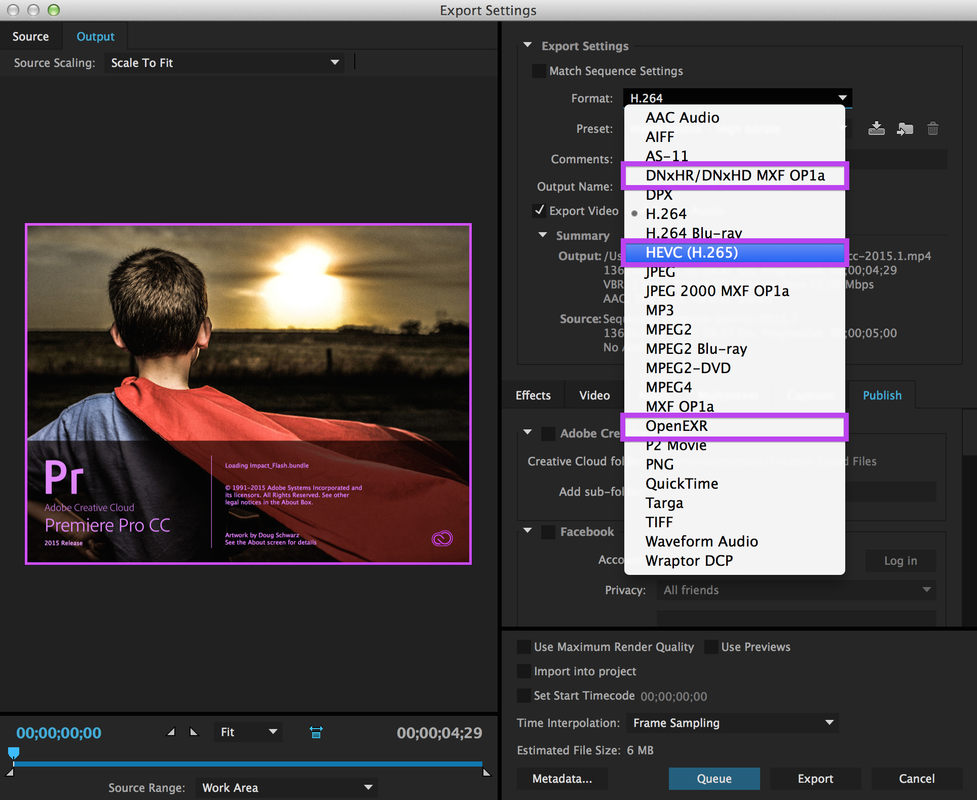This screenshot has height=800, width=977.
Task: Select PNG format
Action: (x=735, y=464)
